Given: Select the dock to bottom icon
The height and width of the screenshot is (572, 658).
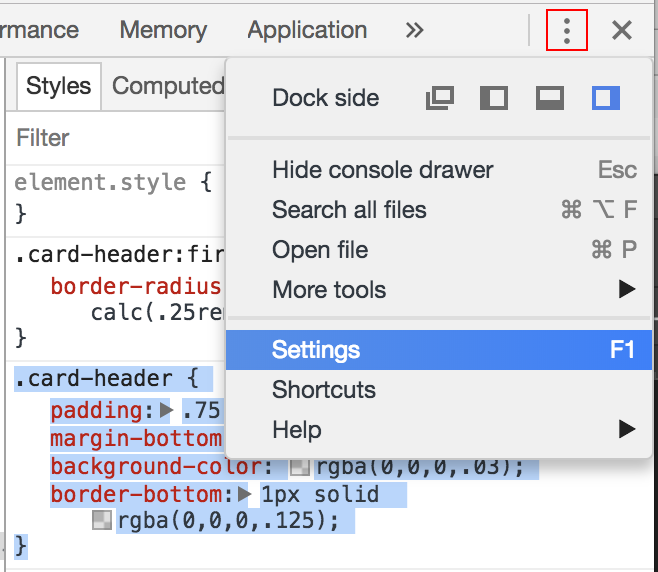Looking at the screenshot, I should (550, 98).
